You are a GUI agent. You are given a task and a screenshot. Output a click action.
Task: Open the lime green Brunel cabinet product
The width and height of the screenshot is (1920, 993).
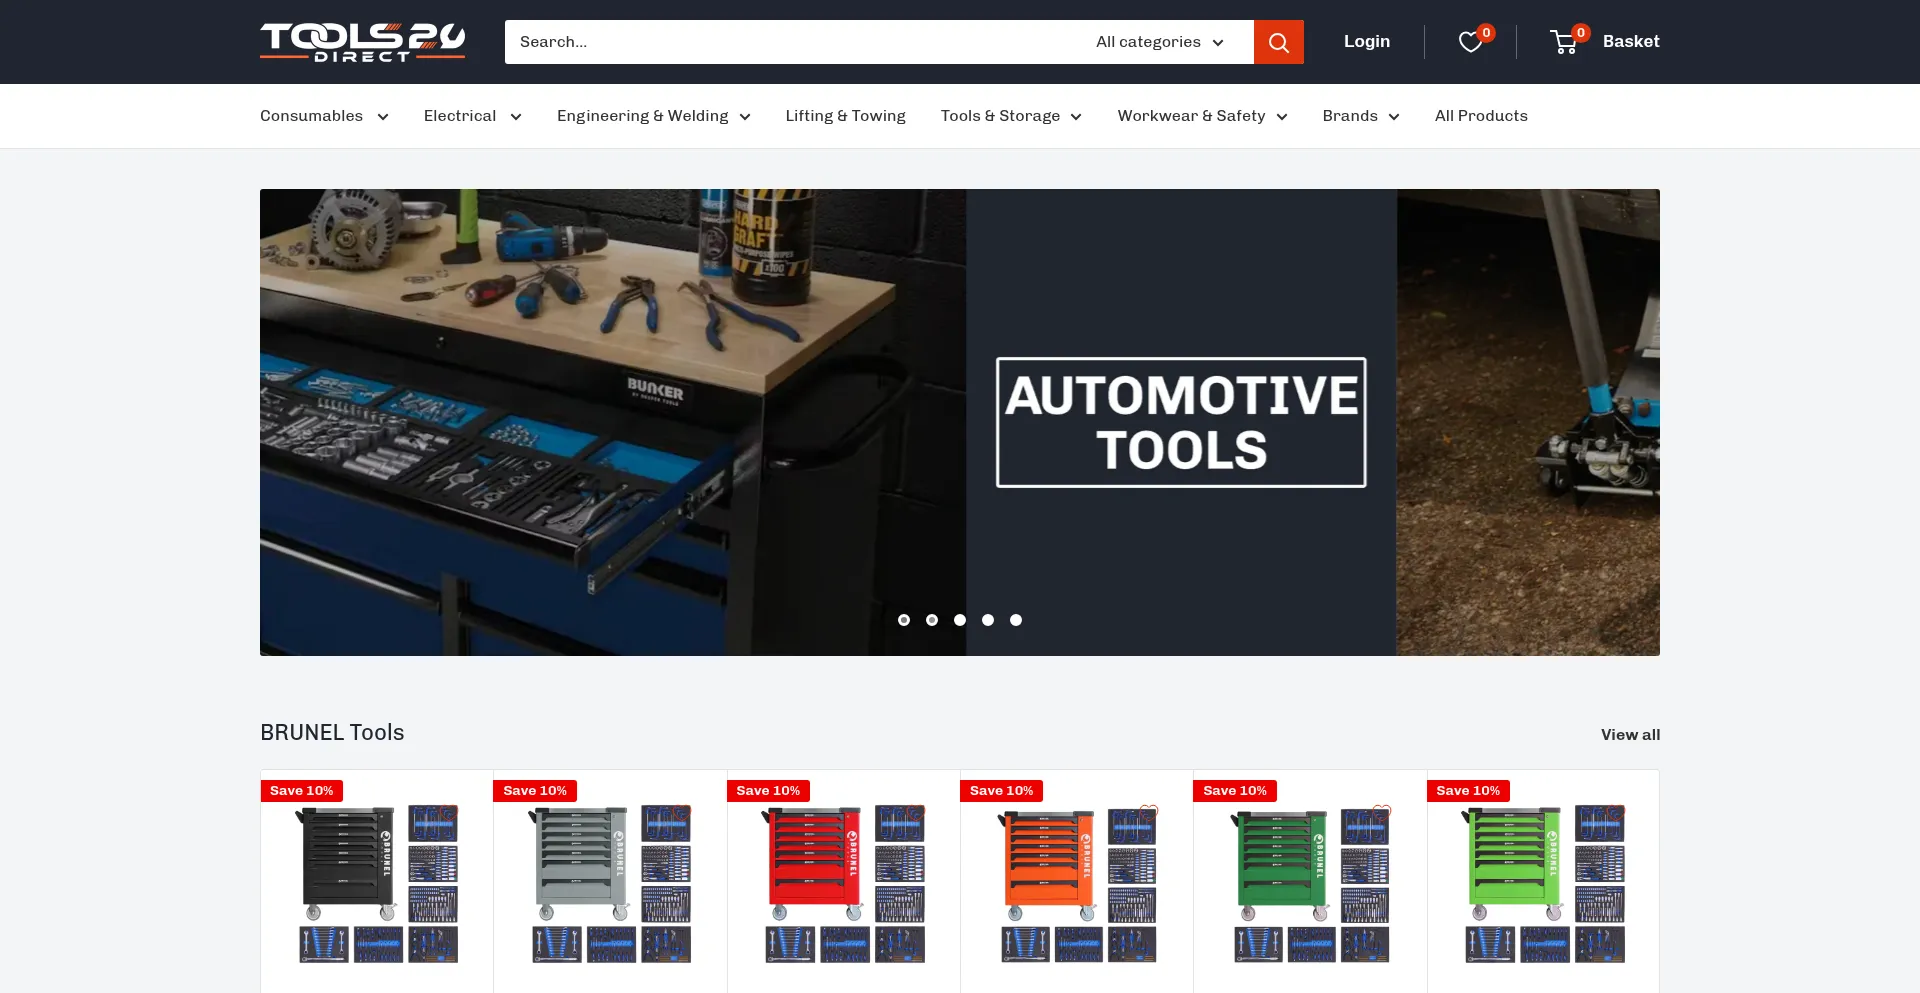(1543, 884)
